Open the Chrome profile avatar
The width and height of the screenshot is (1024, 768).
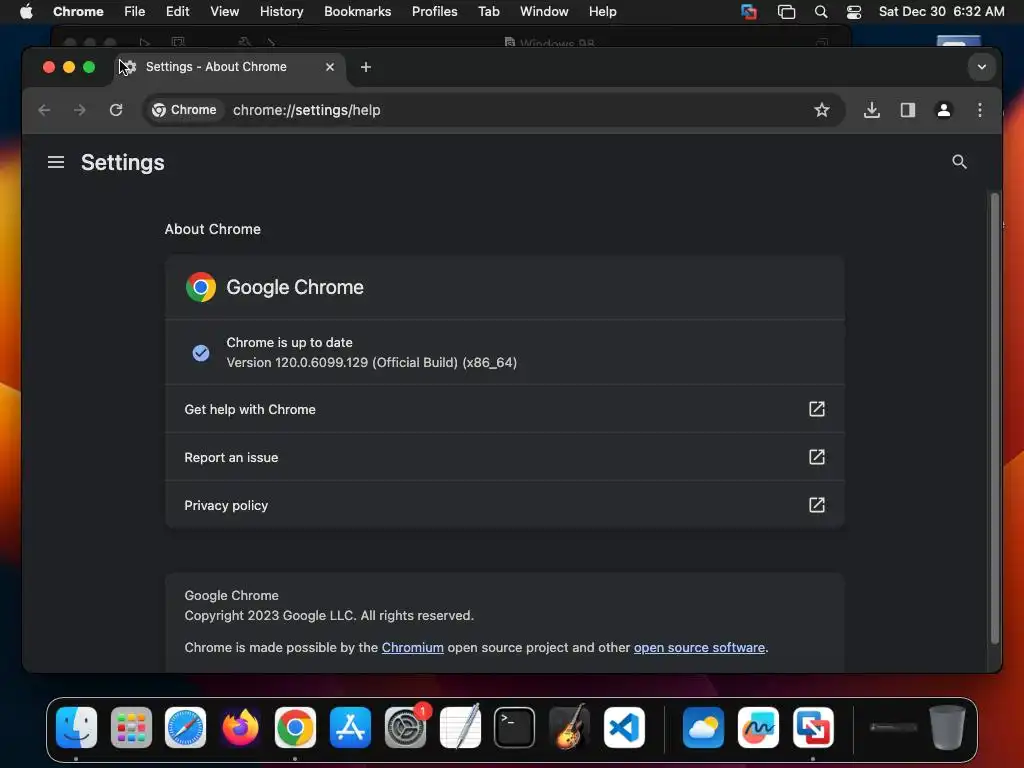[x=943, y=110]
